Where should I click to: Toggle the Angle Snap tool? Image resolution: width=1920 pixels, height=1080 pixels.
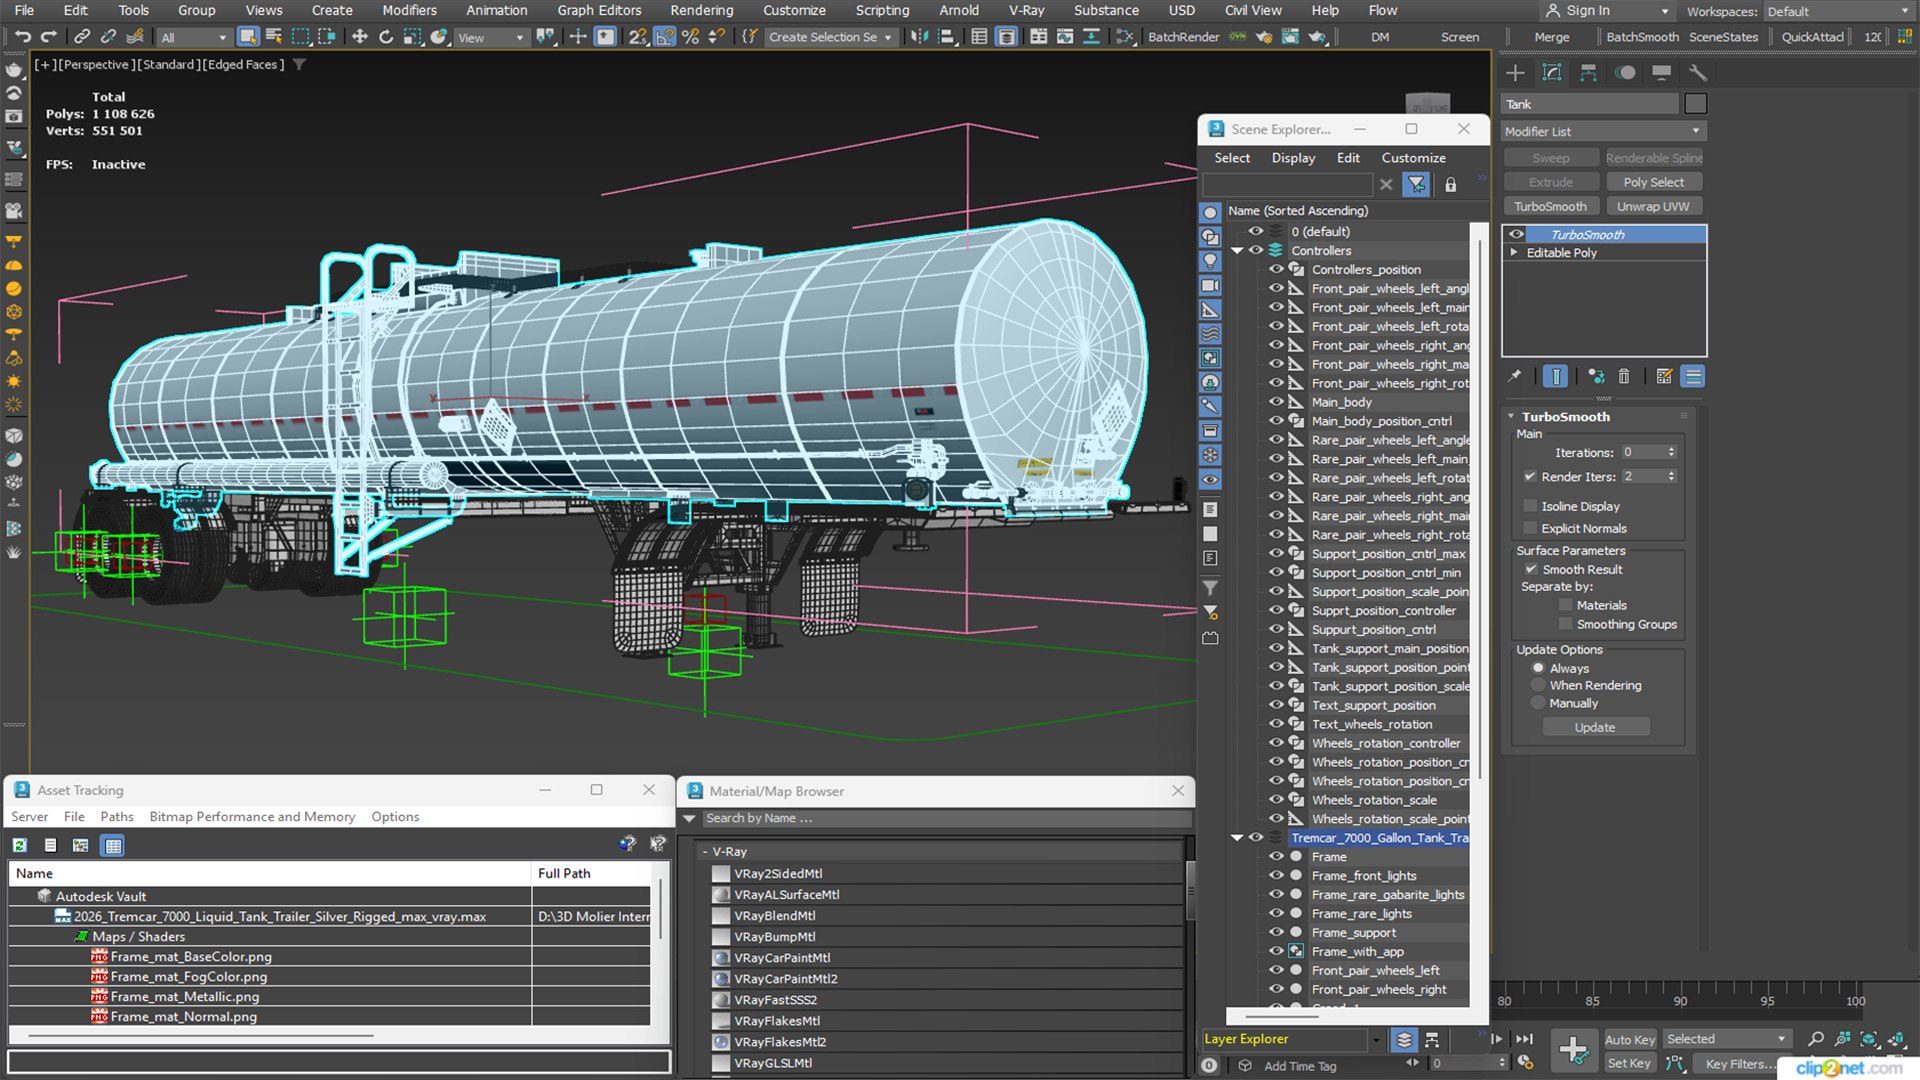click(x=664, y=37)
